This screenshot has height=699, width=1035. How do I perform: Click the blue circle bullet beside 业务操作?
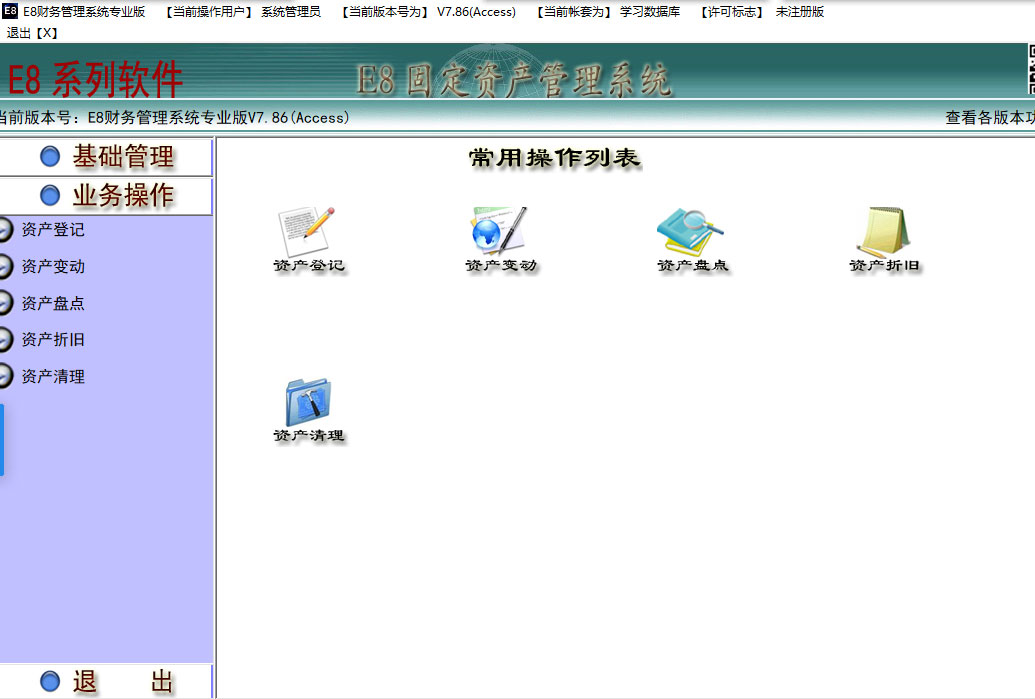point(50,195)
